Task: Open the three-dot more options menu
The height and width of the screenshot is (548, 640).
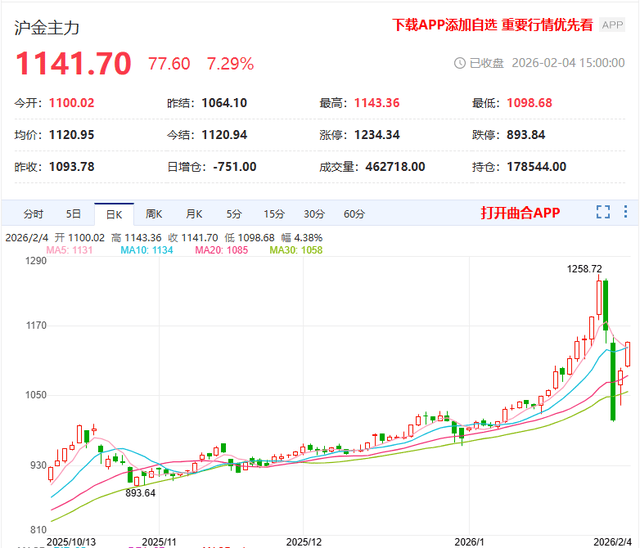Action: 626,212
